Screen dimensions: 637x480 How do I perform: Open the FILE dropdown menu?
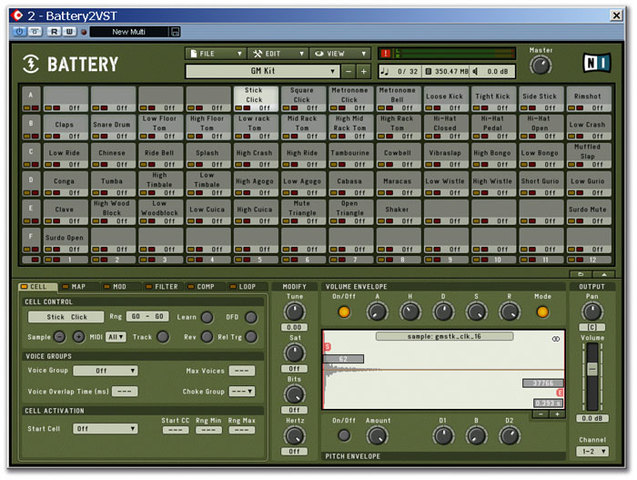[215, 54]
